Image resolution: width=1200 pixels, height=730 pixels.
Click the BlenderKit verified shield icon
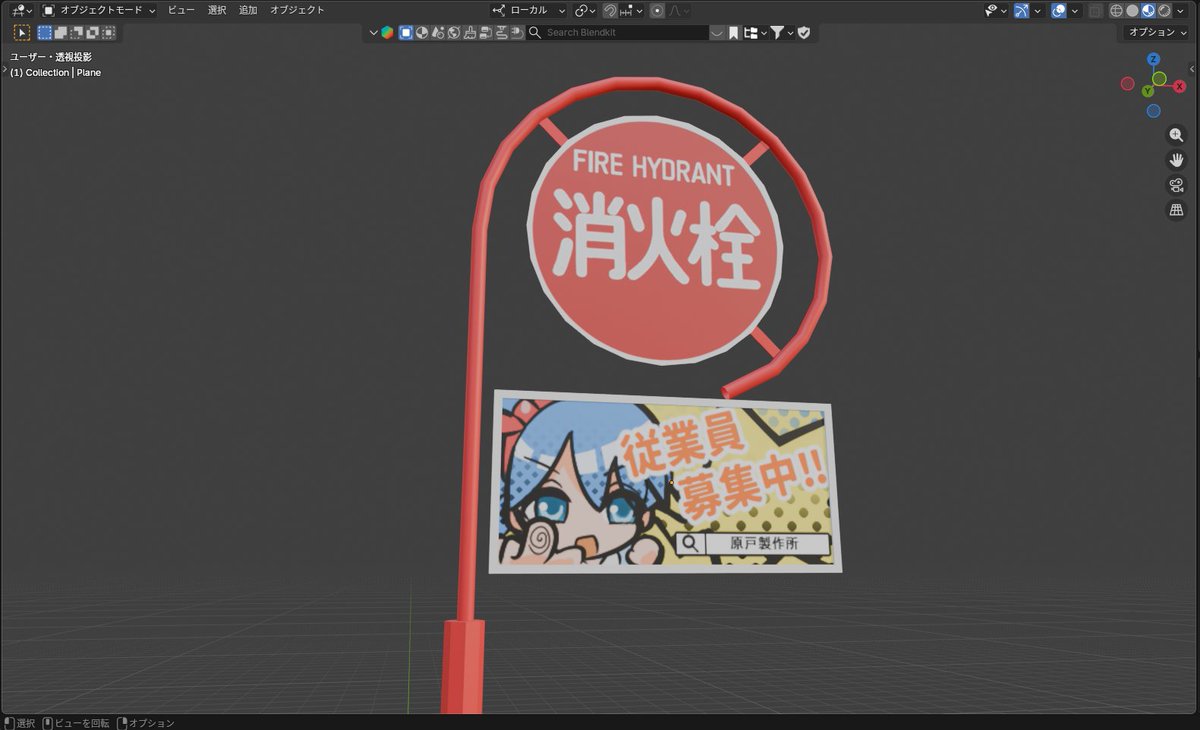click(804, 32)
